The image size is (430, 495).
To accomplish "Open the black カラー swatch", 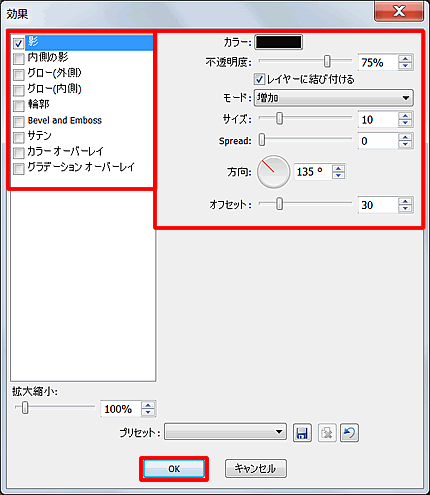I will [x=279, y=42].
